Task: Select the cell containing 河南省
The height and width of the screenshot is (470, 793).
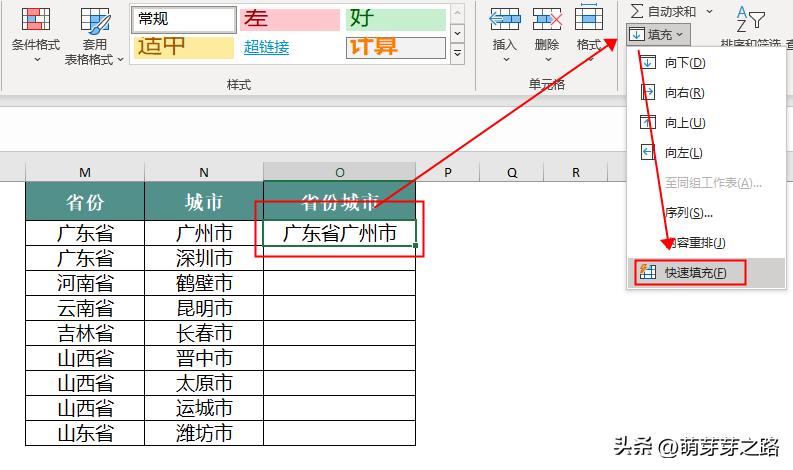Action: [85, 283]
